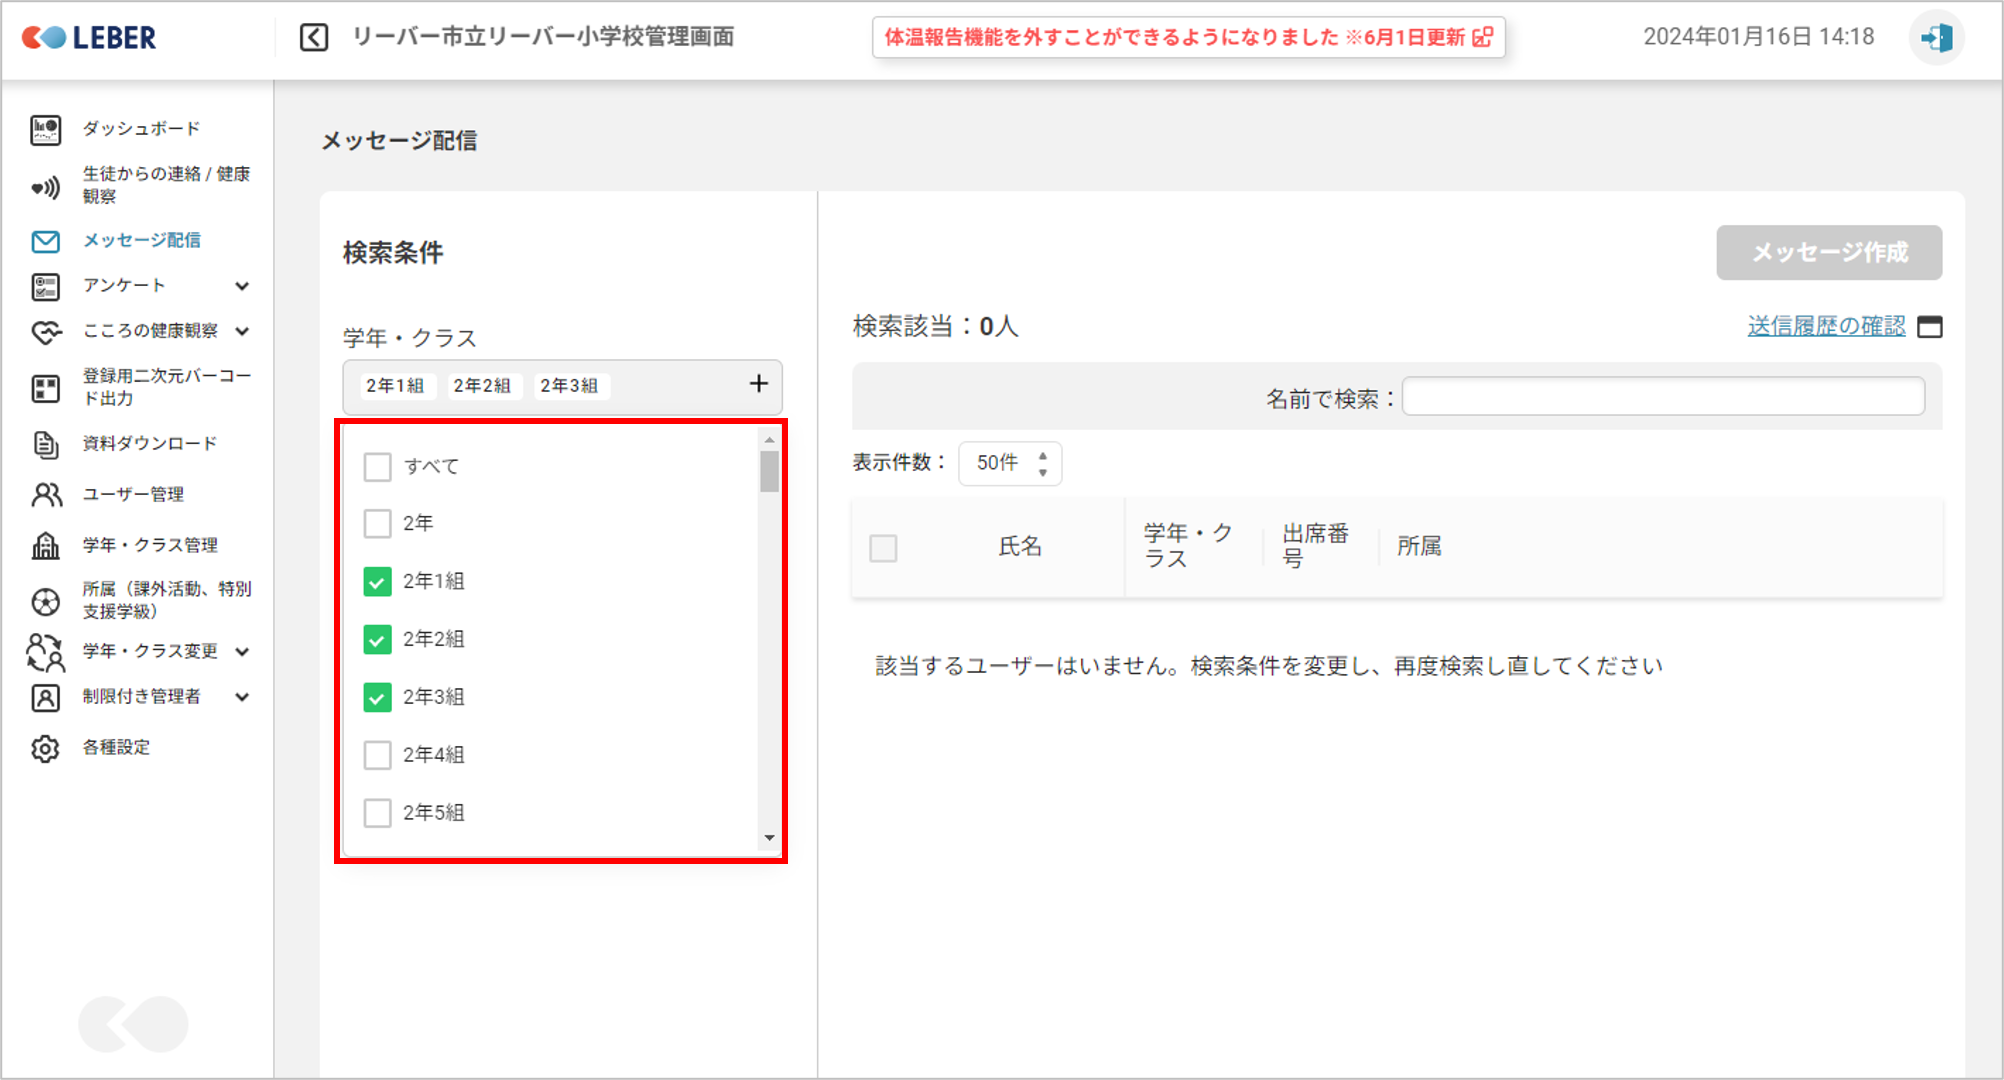2004x1080 pixels.
Task: Go to ユーザー管理 menu item
Action: (x=133, y=494)
